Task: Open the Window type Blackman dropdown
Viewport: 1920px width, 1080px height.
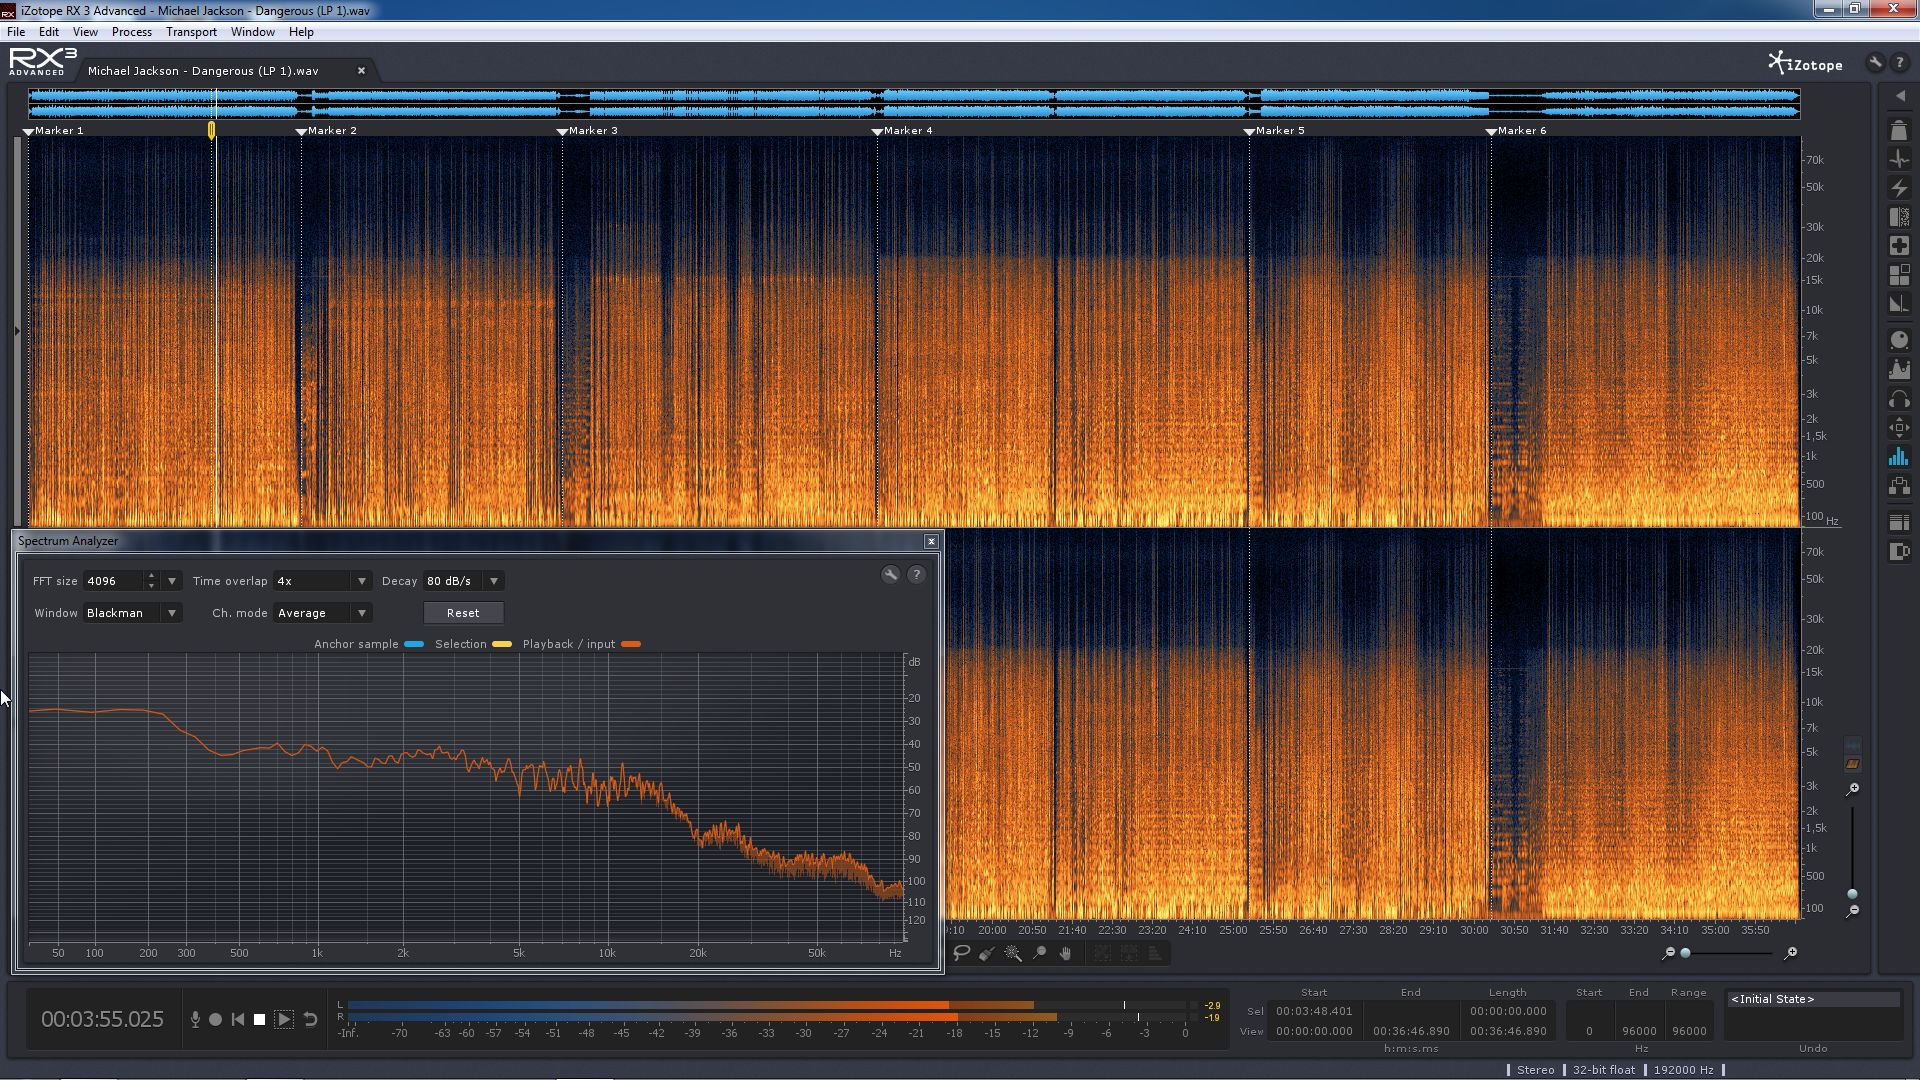Action: coord(172,613)
